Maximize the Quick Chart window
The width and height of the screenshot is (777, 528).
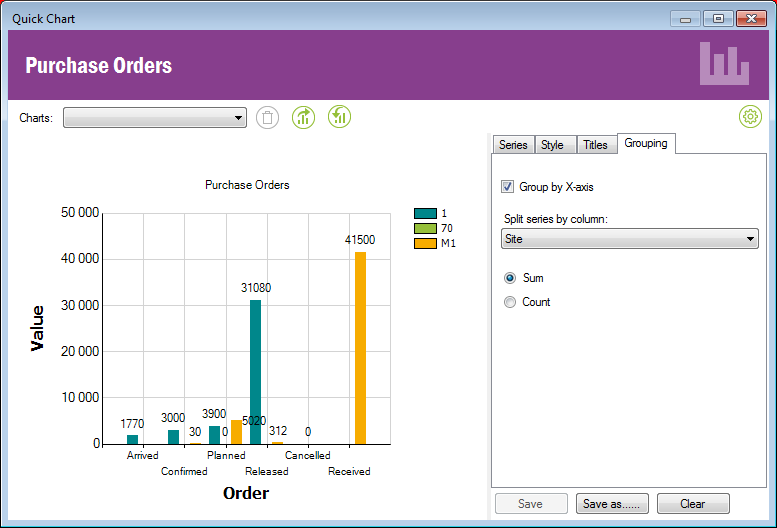pyautogui.click(x=717, y=18)
